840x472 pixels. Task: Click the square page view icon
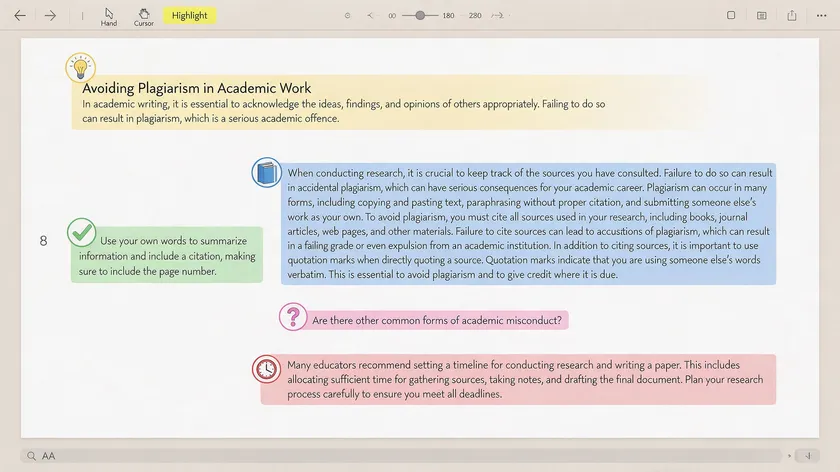point(731,16)
